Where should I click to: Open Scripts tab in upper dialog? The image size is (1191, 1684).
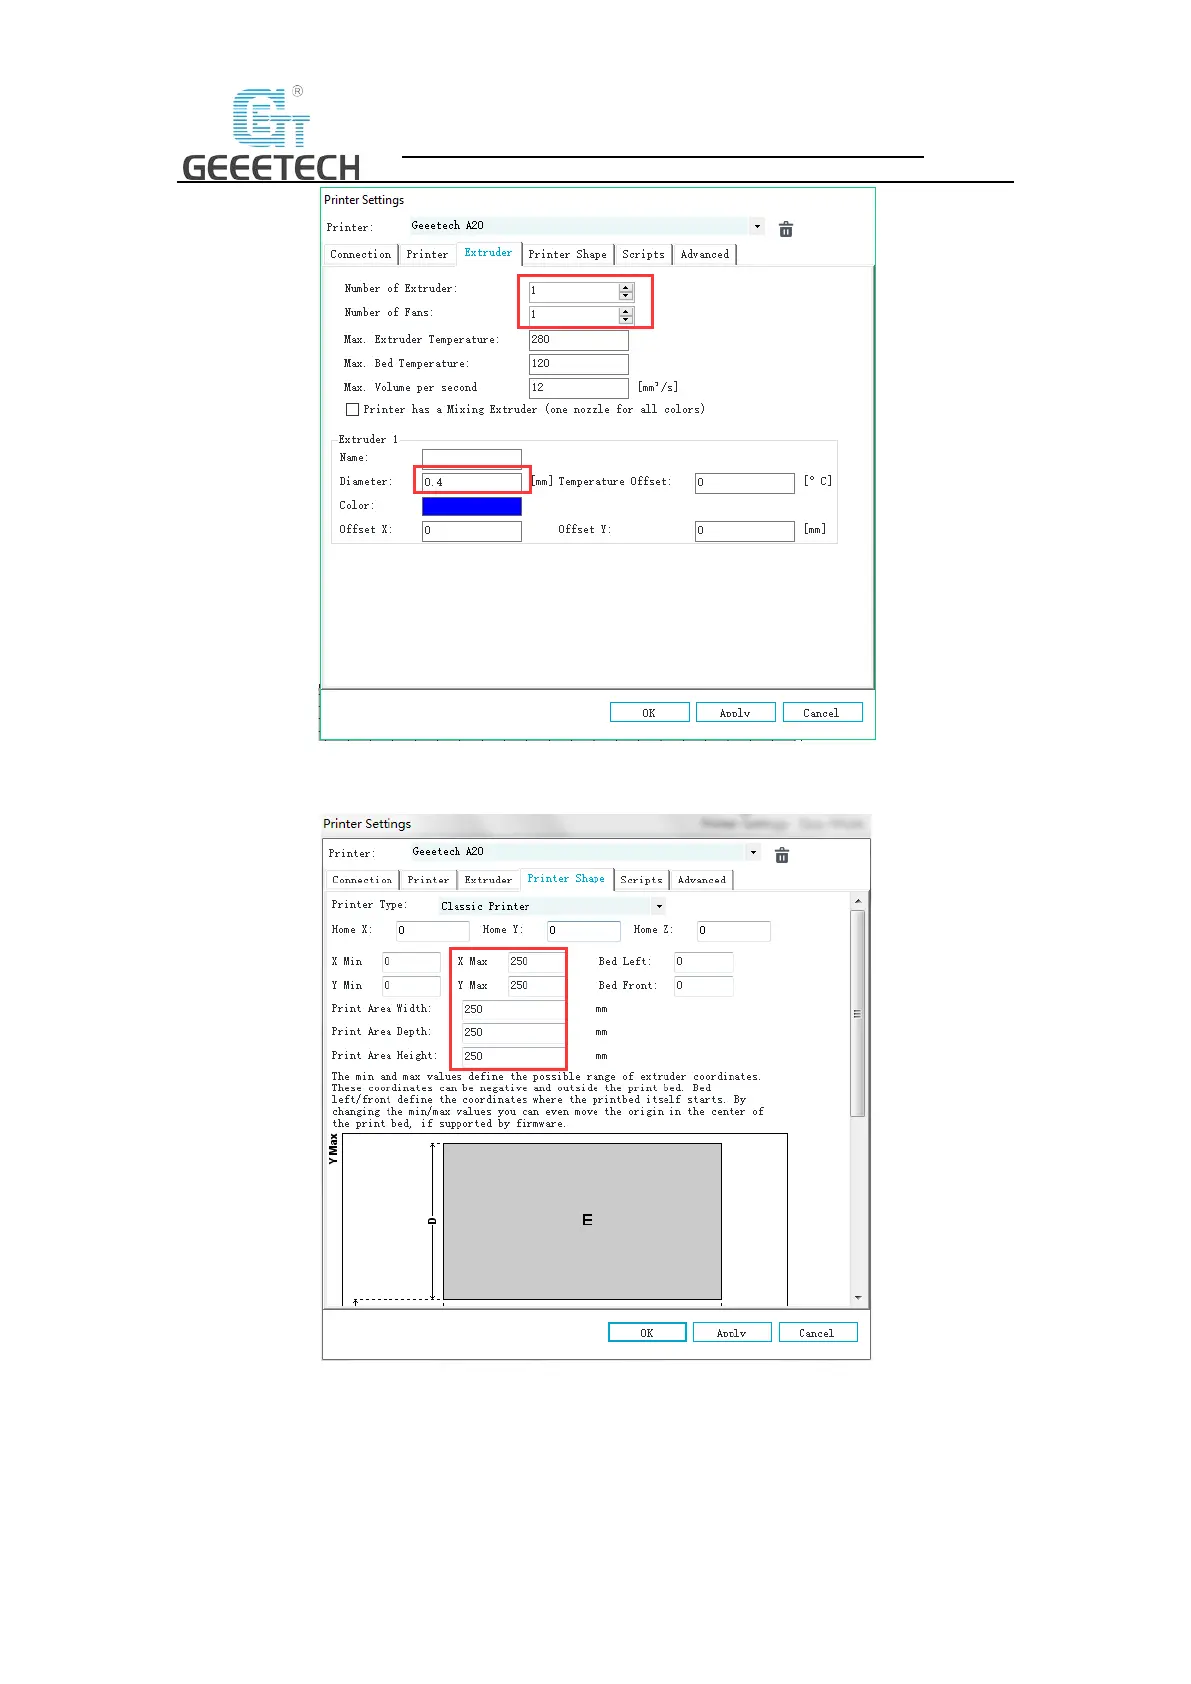click(643, 255)
